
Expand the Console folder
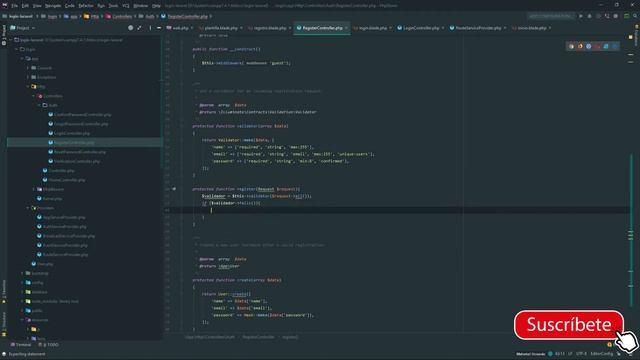coord(28,68)
